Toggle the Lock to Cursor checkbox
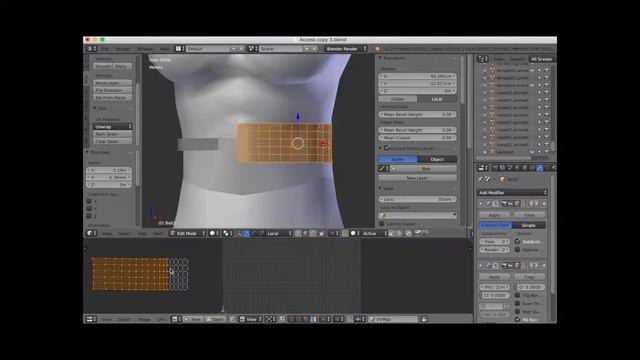Screen dimensions: 640x360 point(382,224)
